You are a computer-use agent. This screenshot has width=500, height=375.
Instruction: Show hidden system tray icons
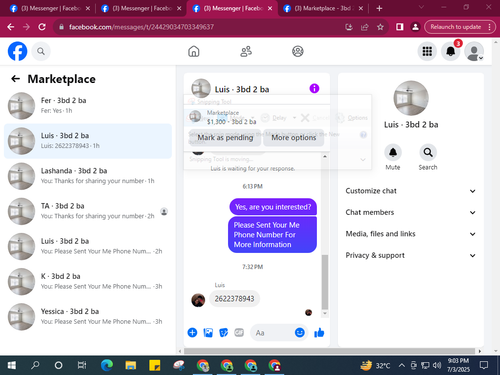pyautogui.click(x=402, y=365)
